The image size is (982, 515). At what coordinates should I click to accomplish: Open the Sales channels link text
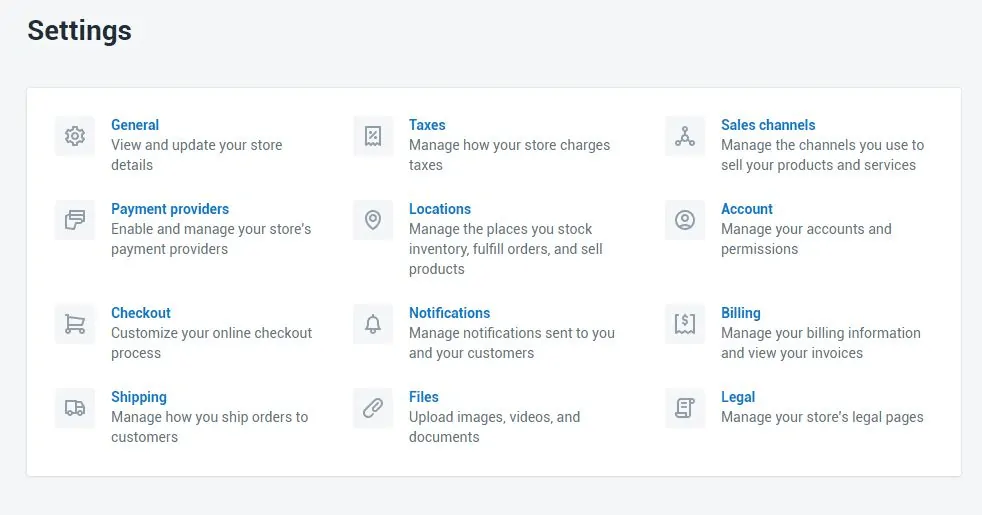[x=768, y=125]
